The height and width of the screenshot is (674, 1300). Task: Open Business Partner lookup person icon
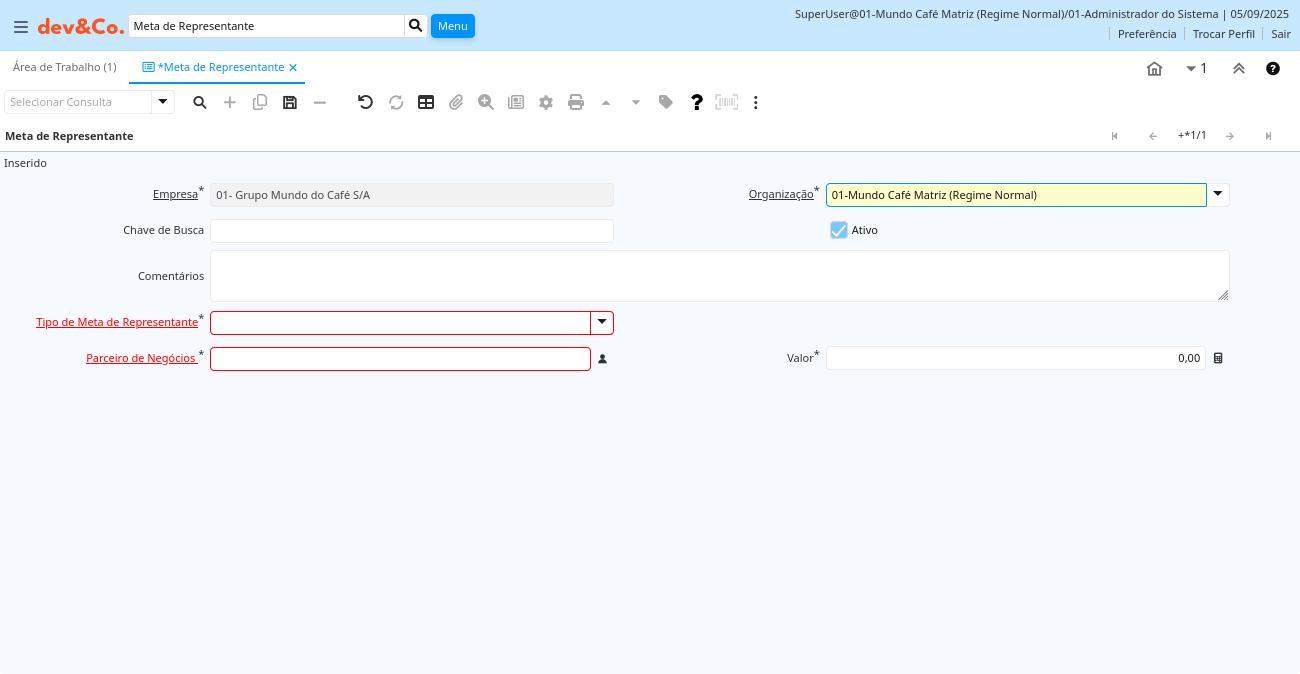coord(603,359)
